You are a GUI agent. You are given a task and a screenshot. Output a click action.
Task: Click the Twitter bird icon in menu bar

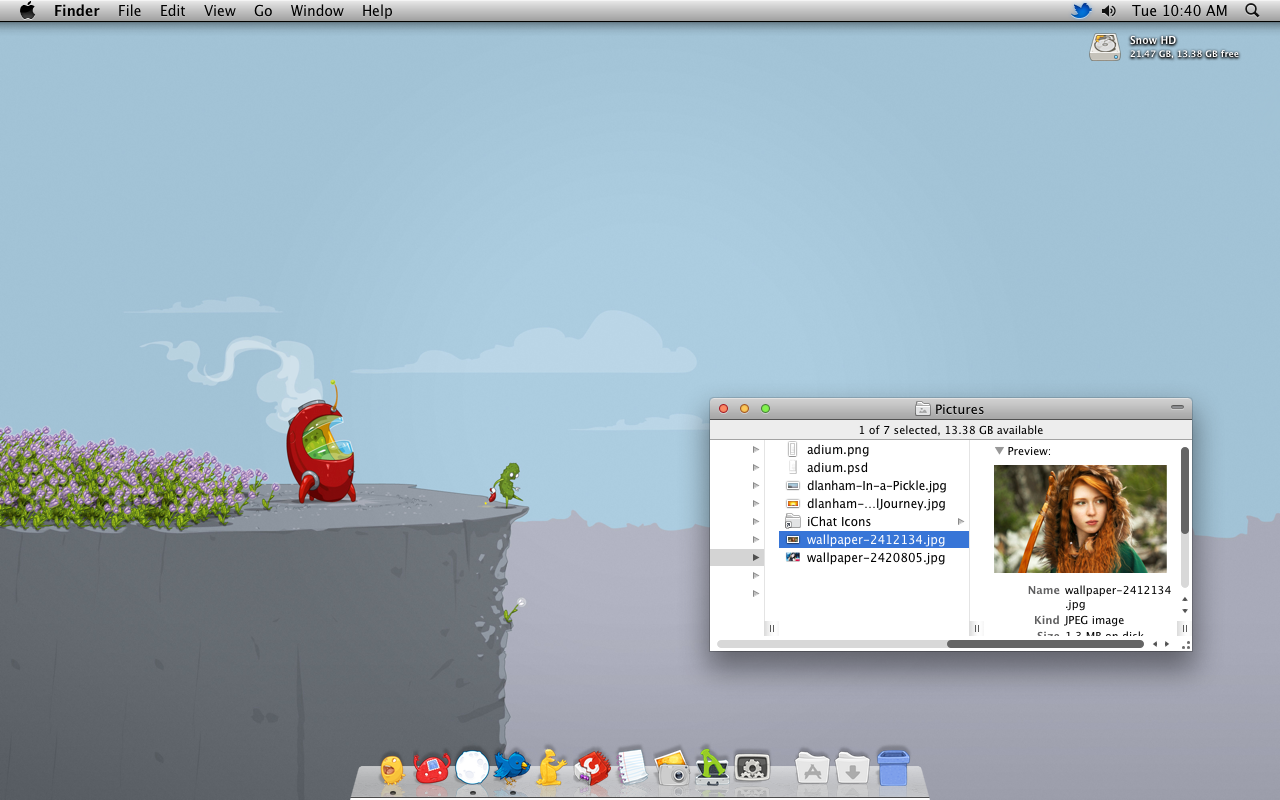click(x=1081, y=10)
